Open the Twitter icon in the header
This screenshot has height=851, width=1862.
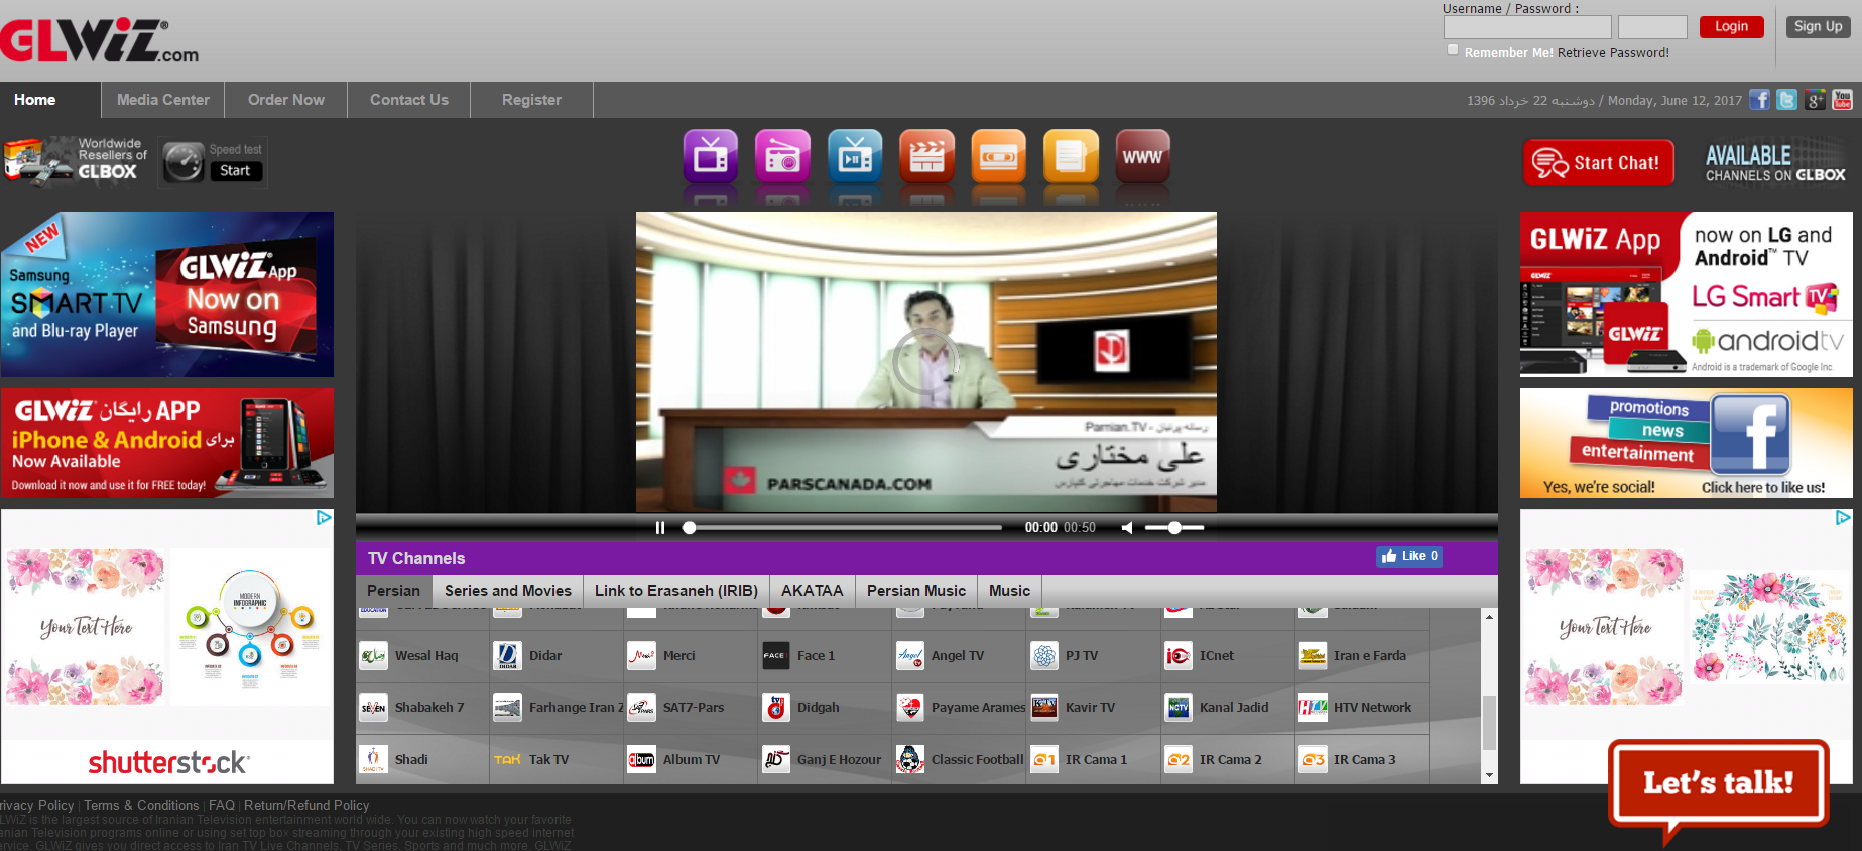[1787, 100]
